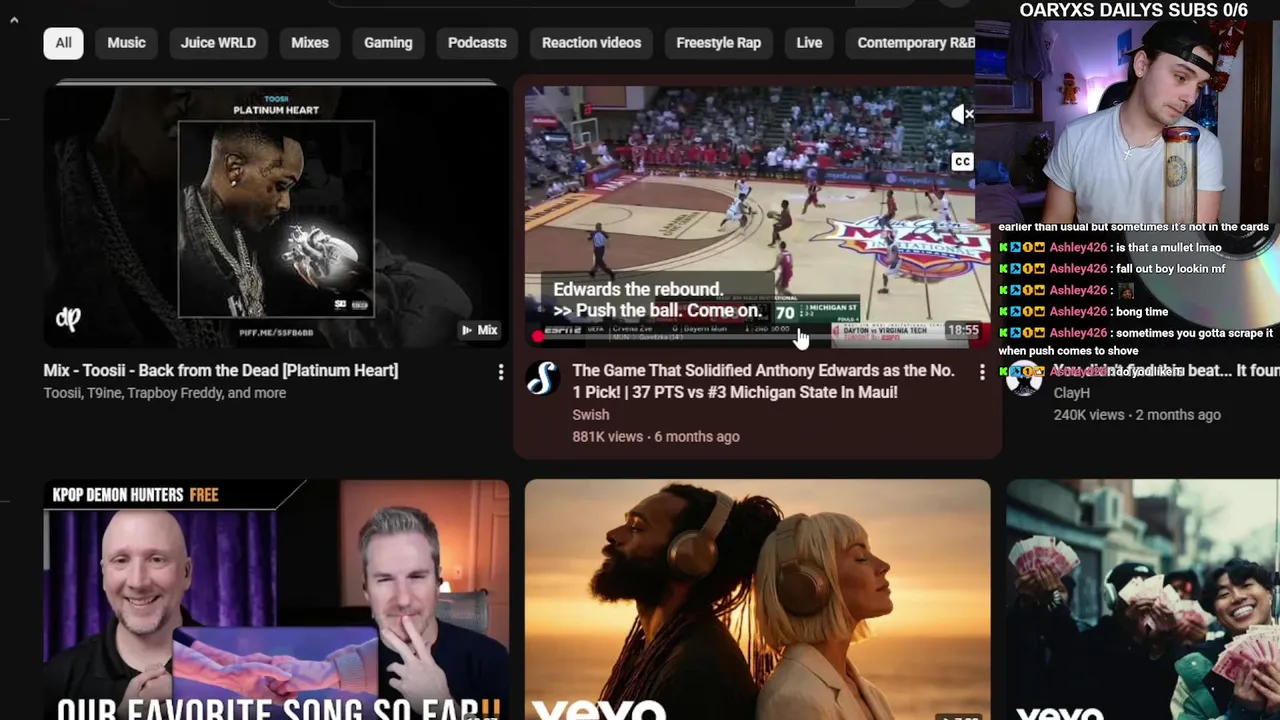Viewport: 1280px width, 720px height.
Task: Open Swish channel name link
Action: click(590, 414)
